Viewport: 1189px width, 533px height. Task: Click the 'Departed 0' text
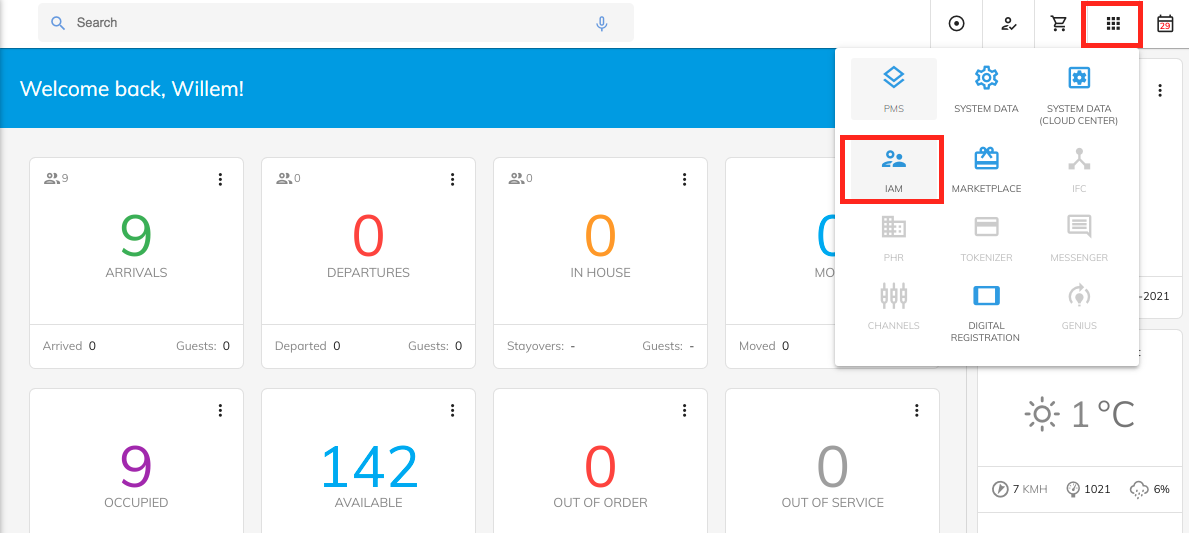coord(307,346)
